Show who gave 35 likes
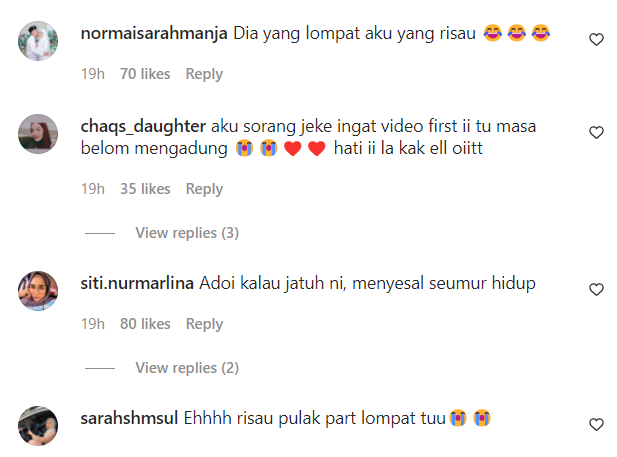This screenshot has width=617, height=457. pyautogui.click(x=145, y=189)
